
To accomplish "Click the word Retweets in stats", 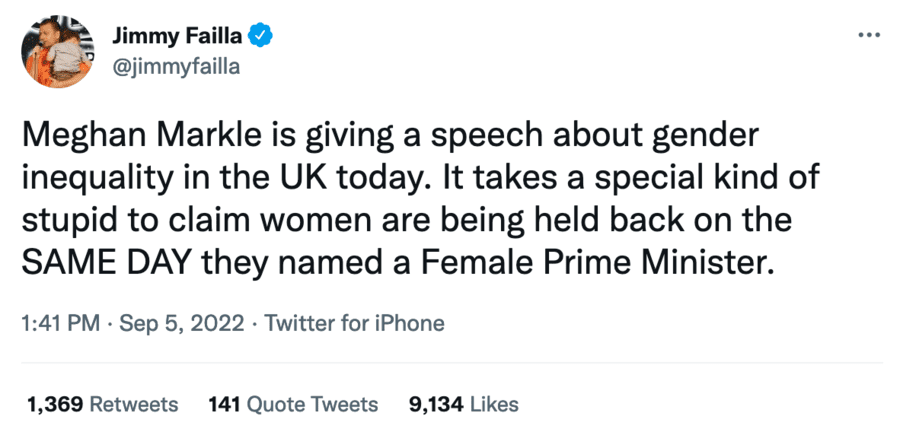I will pyautogui.click(x=134, y=404).
